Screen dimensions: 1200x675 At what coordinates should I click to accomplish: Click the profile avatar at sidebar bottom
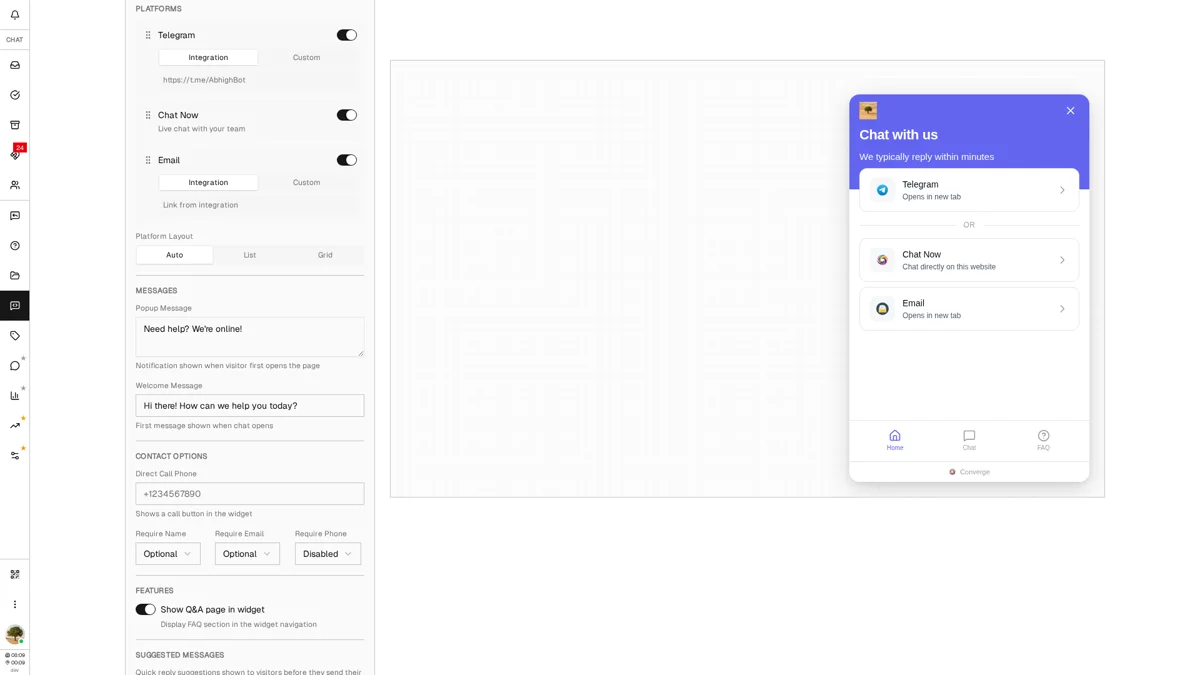[x=14, y=635]
